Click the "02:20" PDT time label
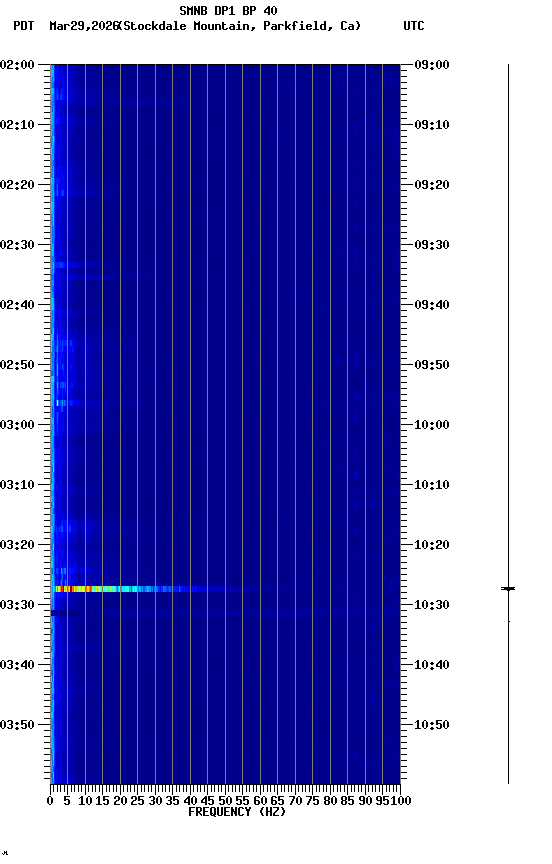 (17, 185)
